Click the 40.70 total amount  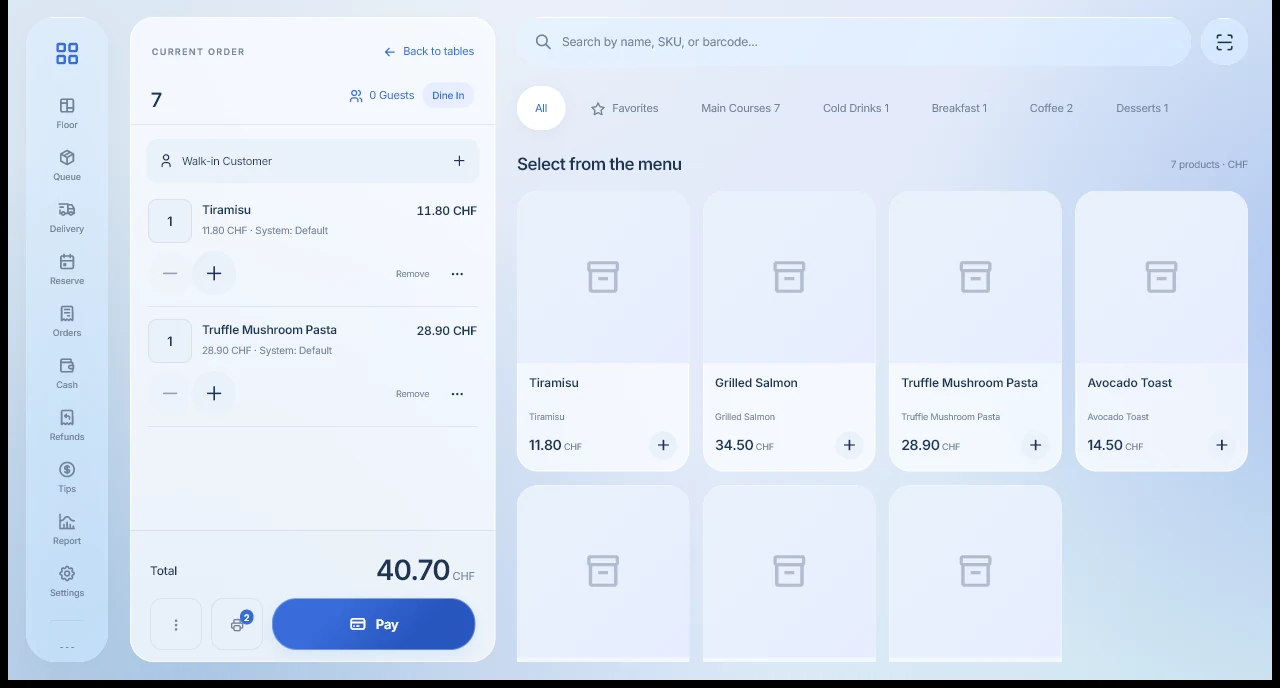tap(413, 570)
